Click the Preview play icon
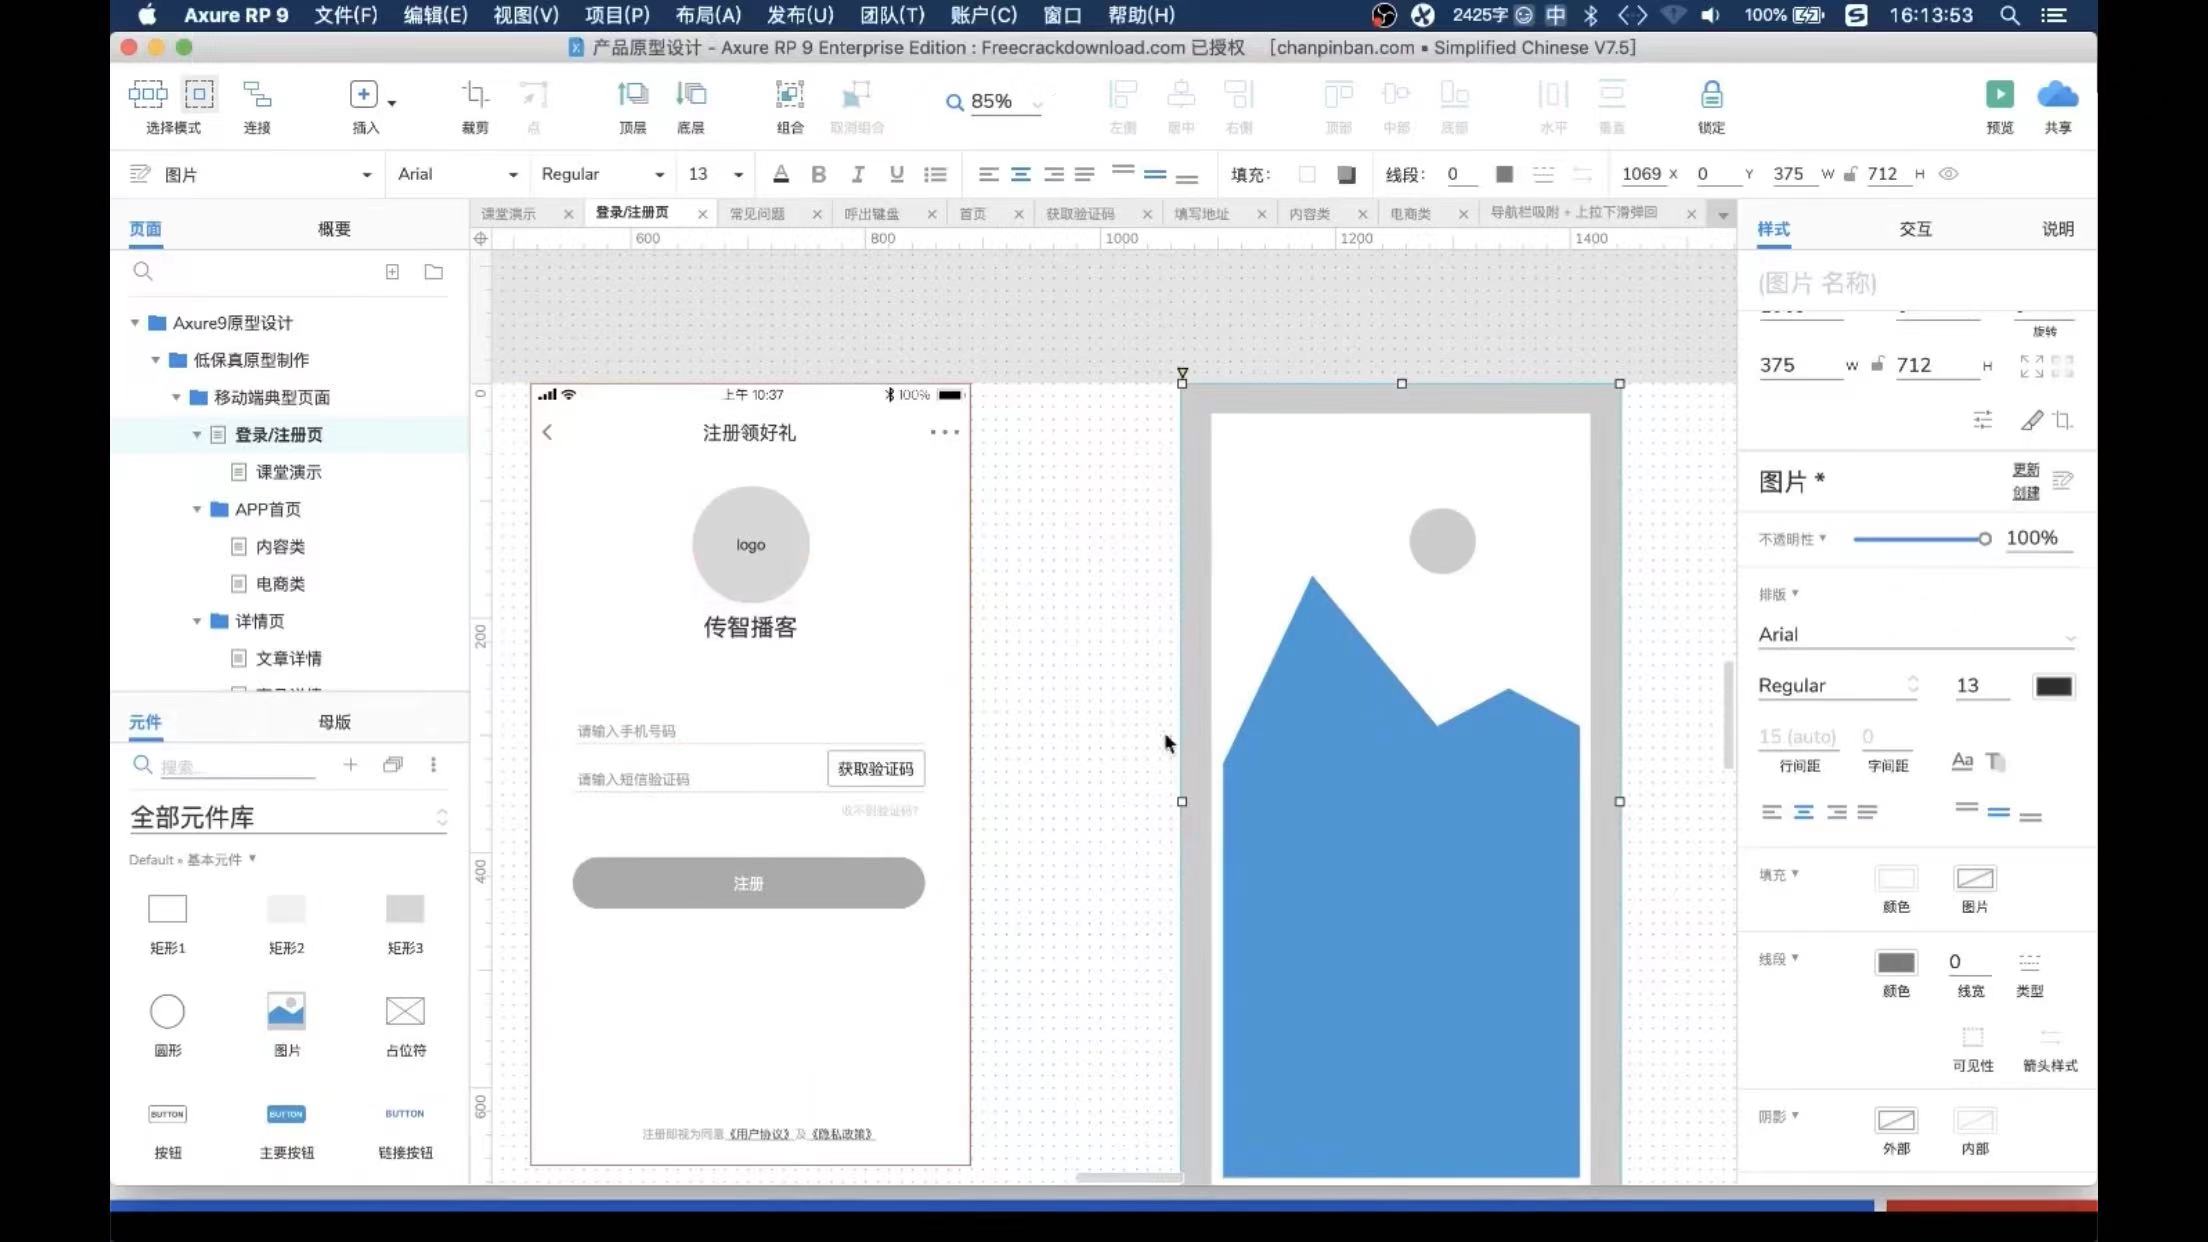The width and height of the screenshot is (2208, 1242). (x=1999, y=95)
